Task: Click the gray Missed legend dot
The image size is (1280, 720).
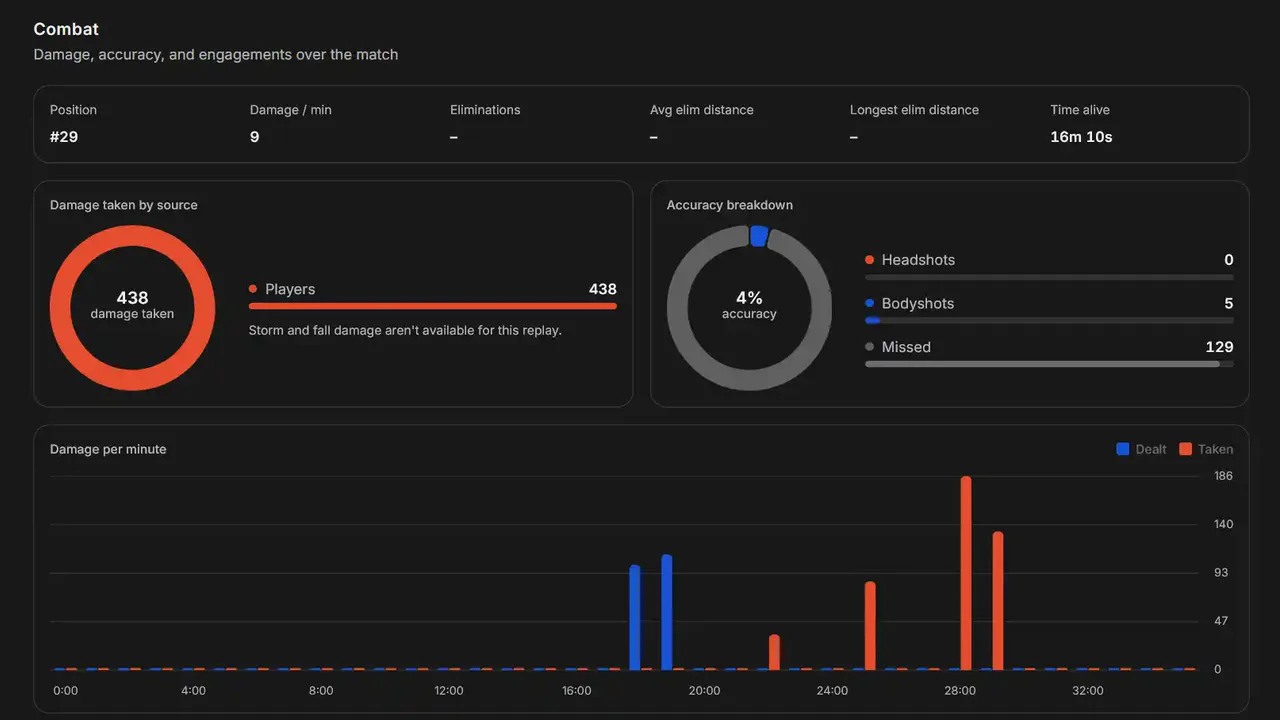Action: (870, 347)
